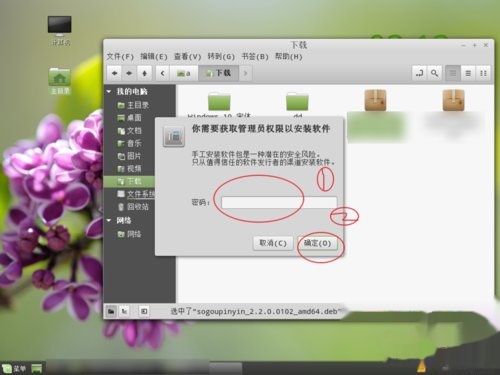Click the path bar right chevron
Image resolution: width=500 pixels, height=375 pixels.
tap(246, 73)
